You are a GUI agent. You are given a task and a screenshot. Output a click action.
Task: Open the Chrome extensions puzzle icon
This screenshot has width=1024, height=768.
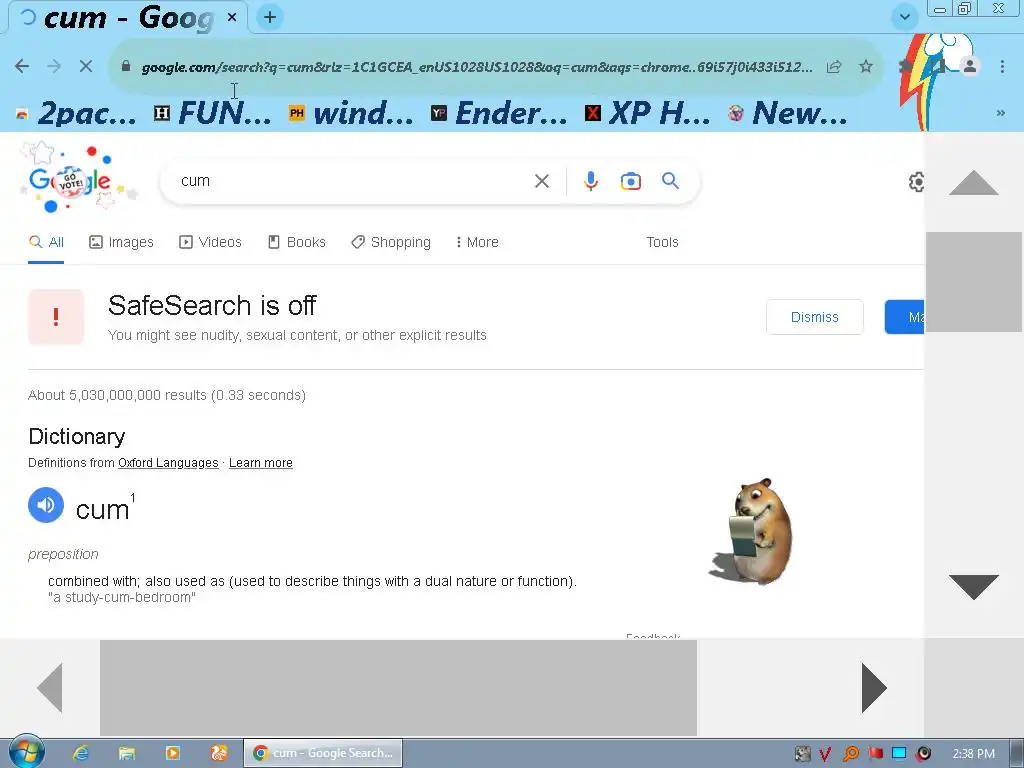904,66
